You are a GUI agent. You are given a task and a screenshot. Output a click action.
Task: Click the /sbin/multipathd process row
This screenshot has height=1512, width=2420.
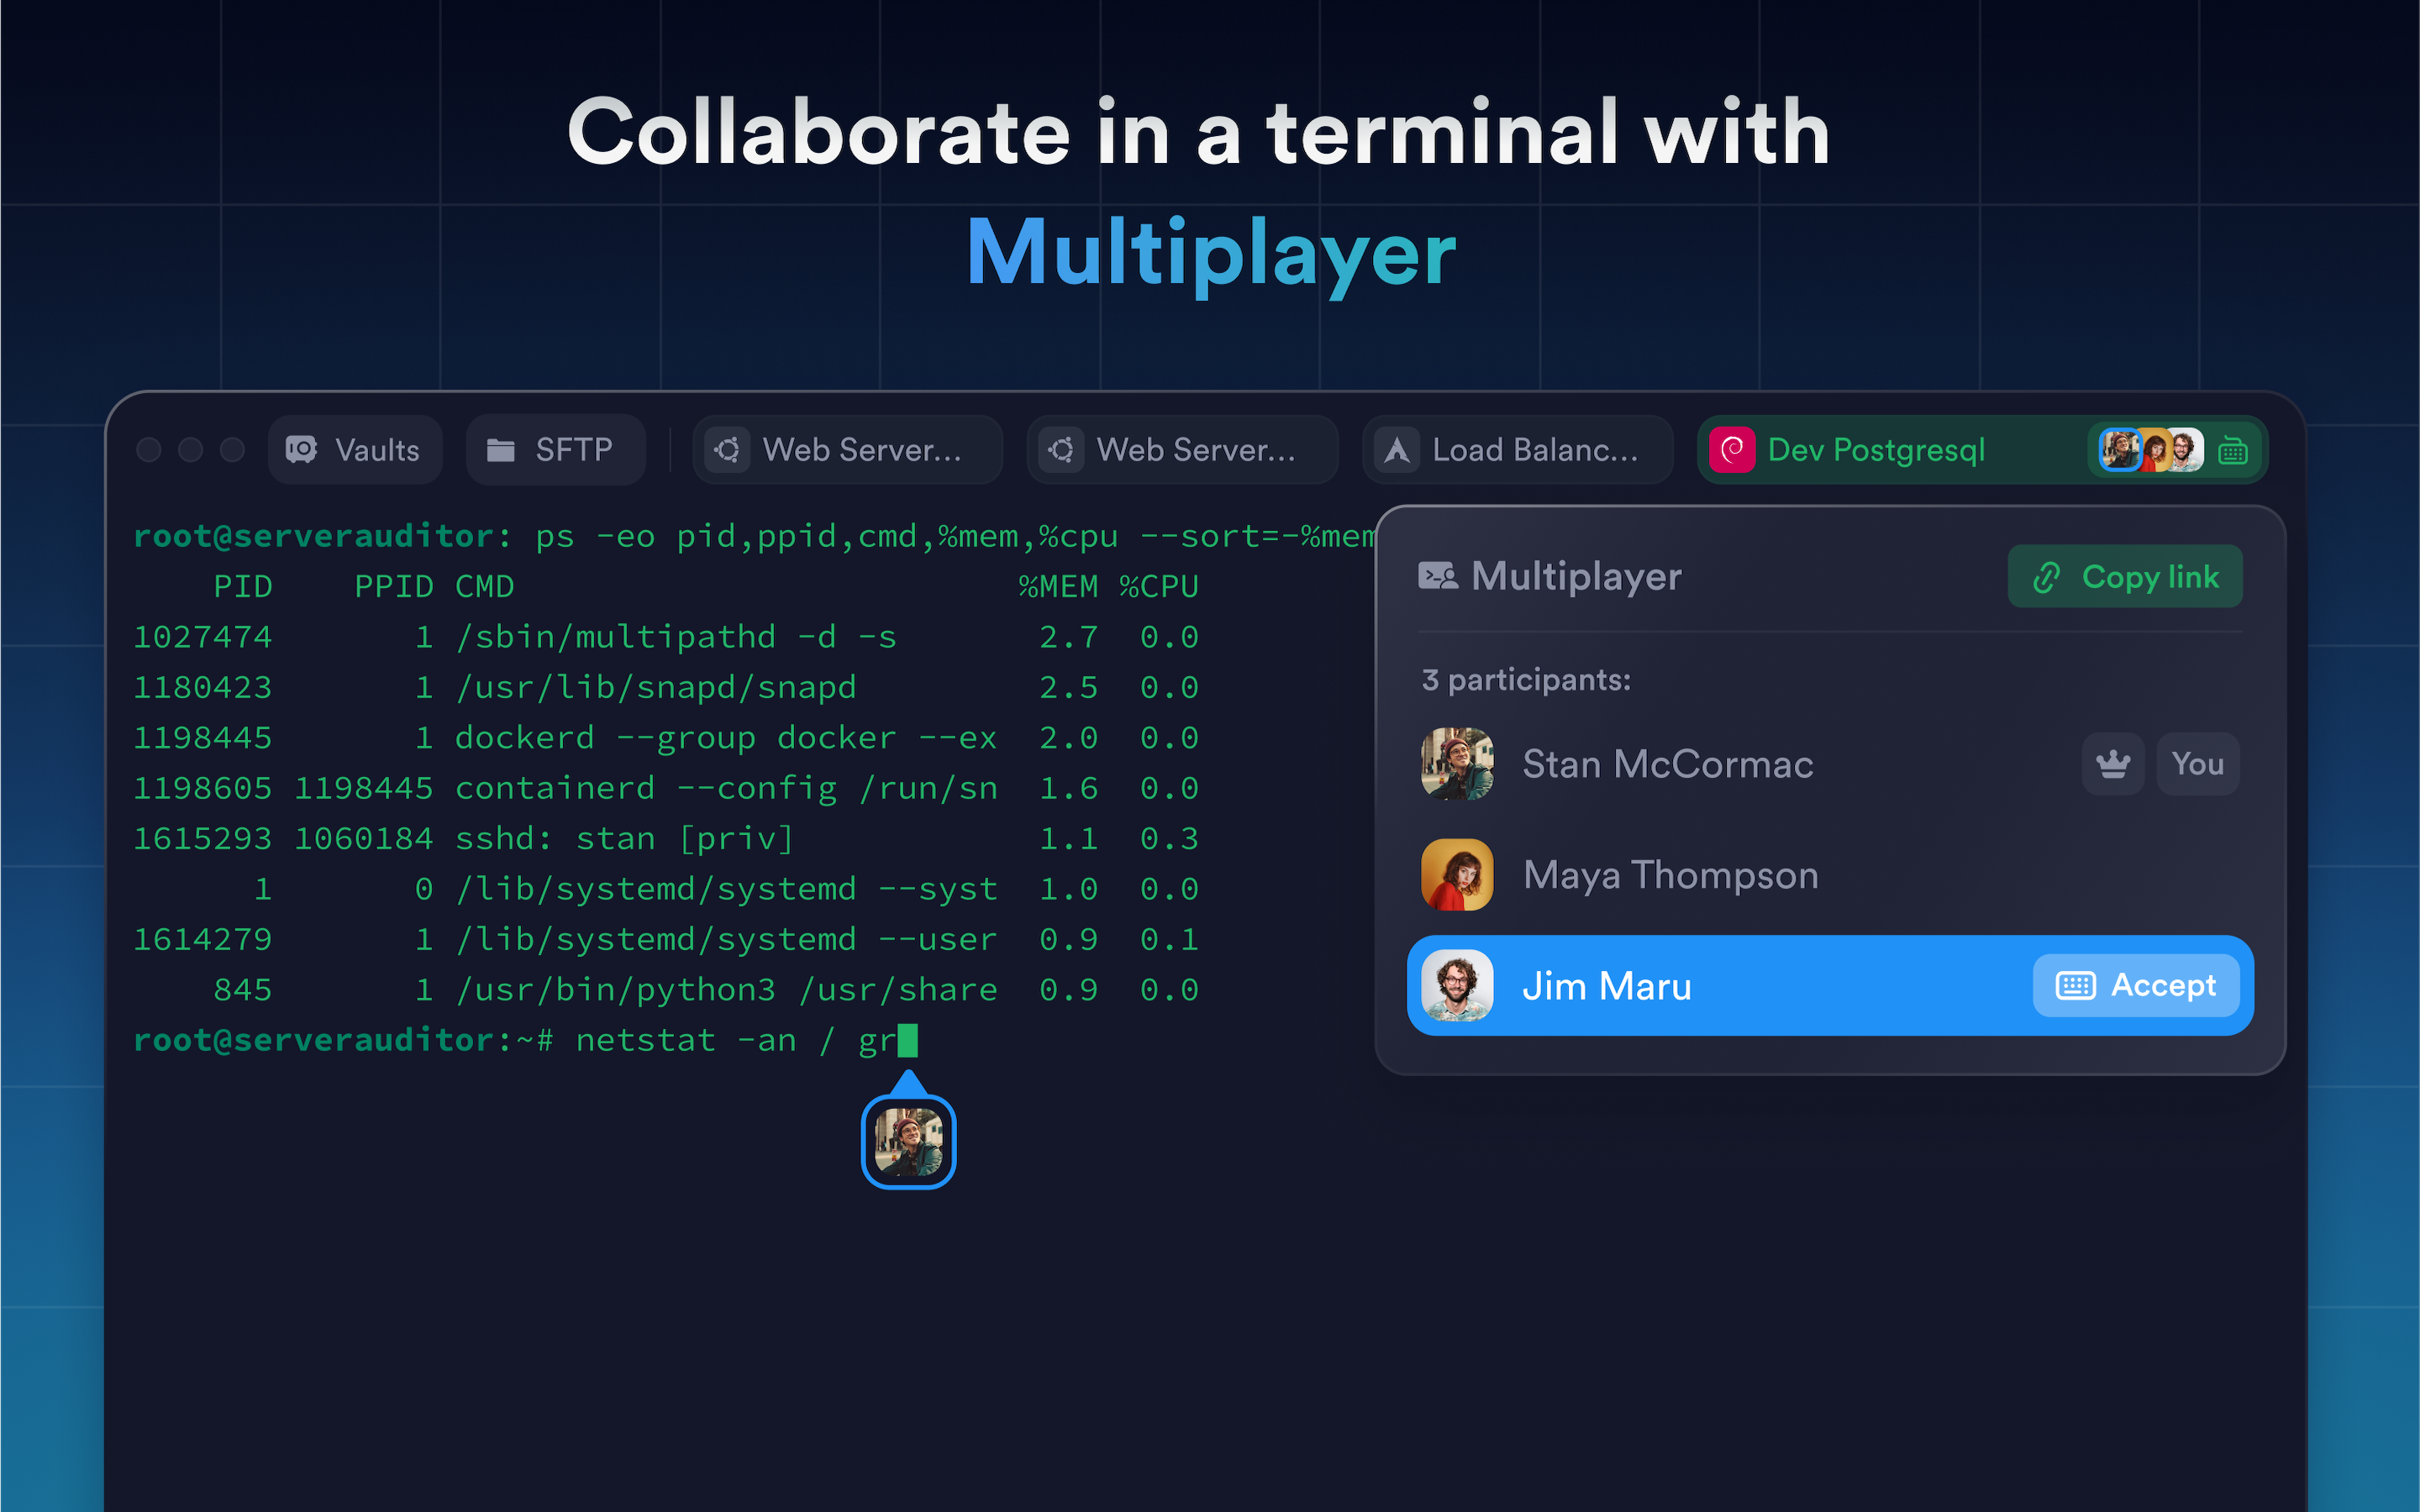[x=666, y=637]
